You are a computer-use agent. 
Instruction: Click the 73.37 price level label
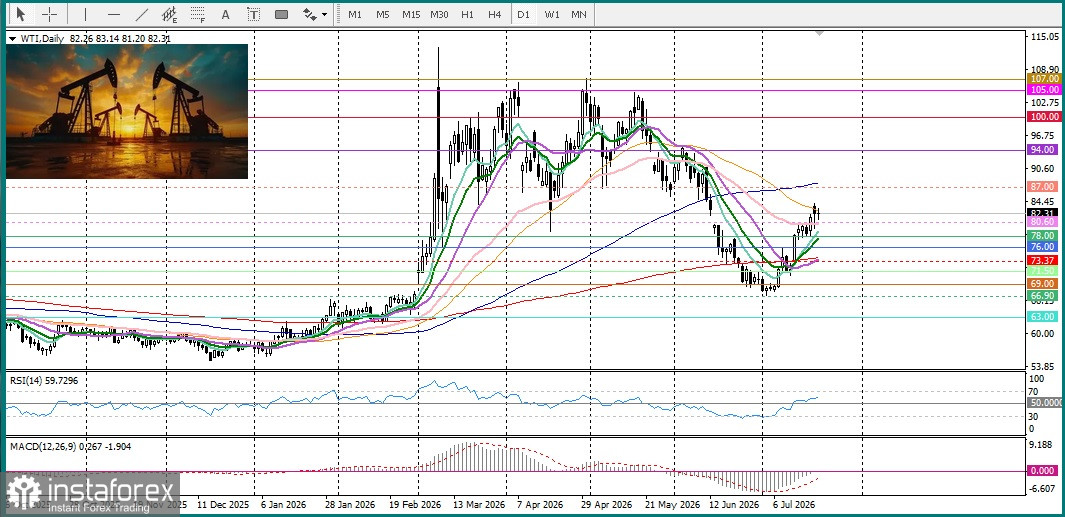click(1045, 260)
